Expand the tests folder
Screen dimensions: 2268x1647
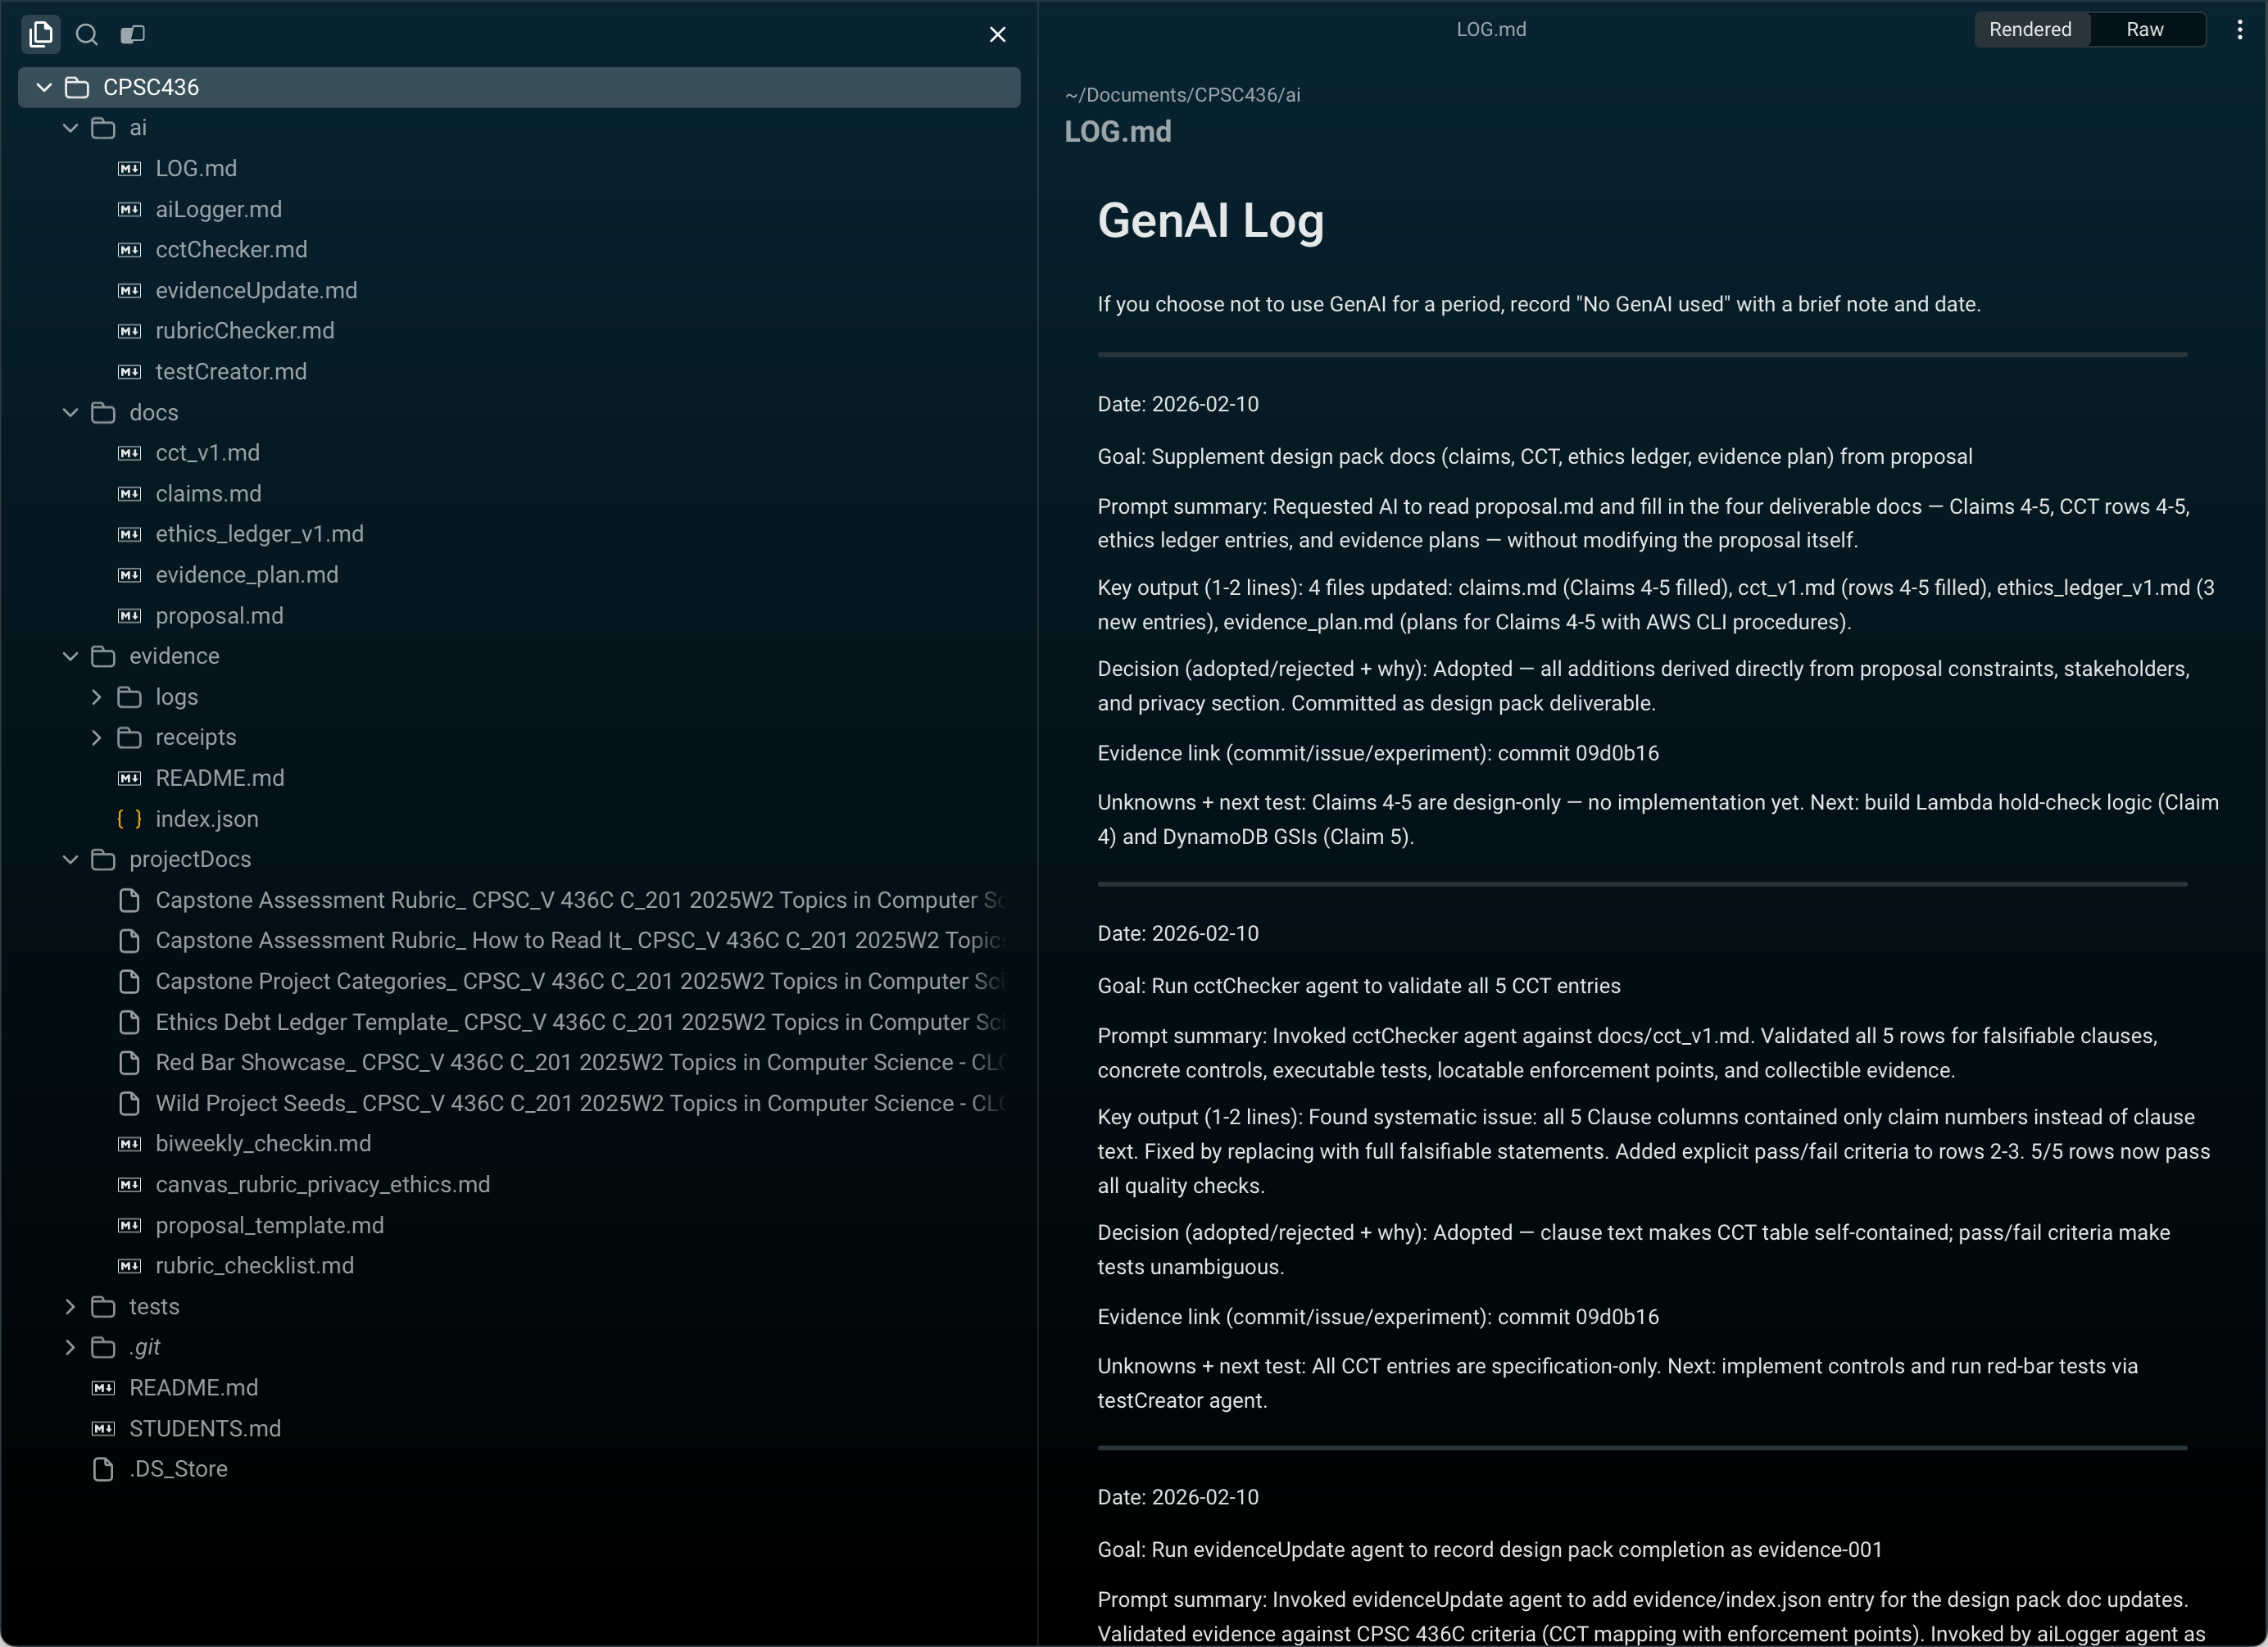[x=69, y=1306]
